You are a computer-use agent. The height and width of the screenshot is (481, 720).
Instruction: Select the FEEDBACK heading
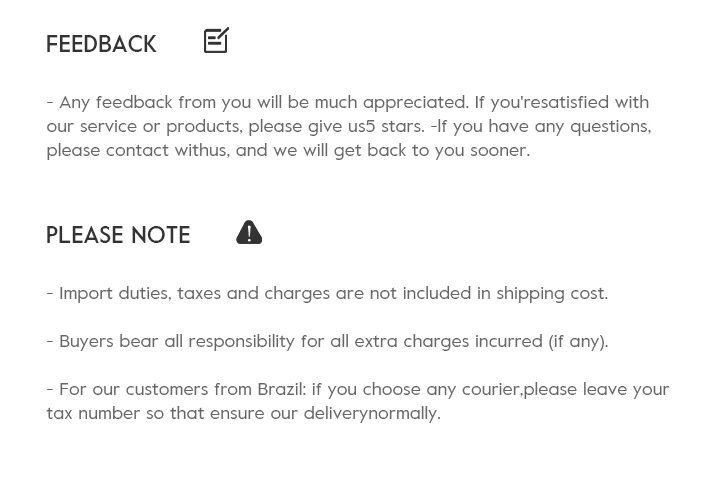click(101, 44)
